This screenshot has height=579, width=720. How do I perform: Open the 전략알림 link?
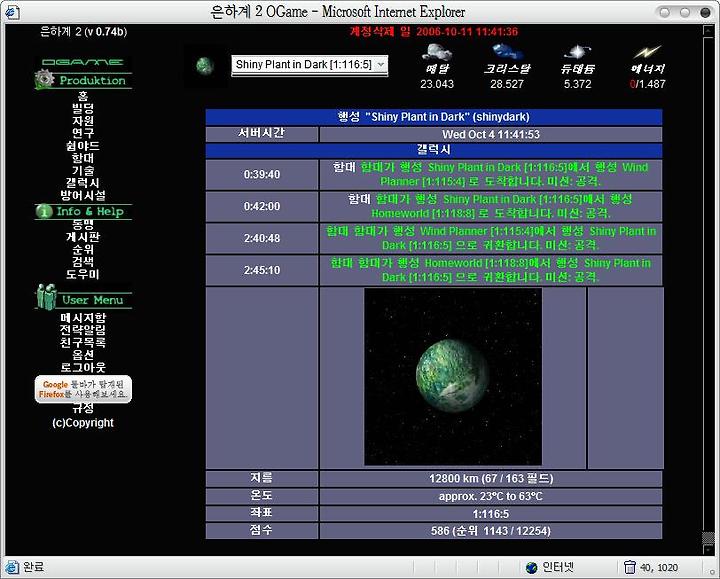[x=83, y=330]
